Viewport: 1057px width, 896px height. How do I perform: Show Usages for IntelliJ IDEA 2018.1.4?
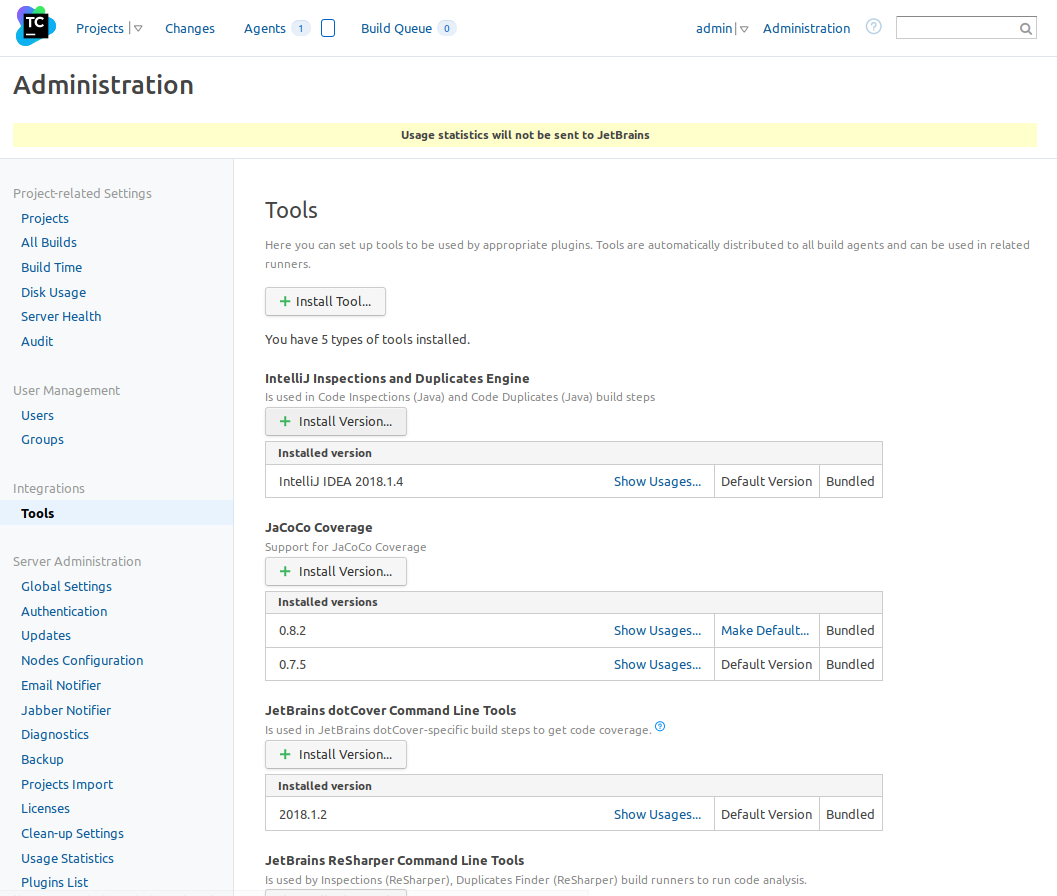coord(657,481)
